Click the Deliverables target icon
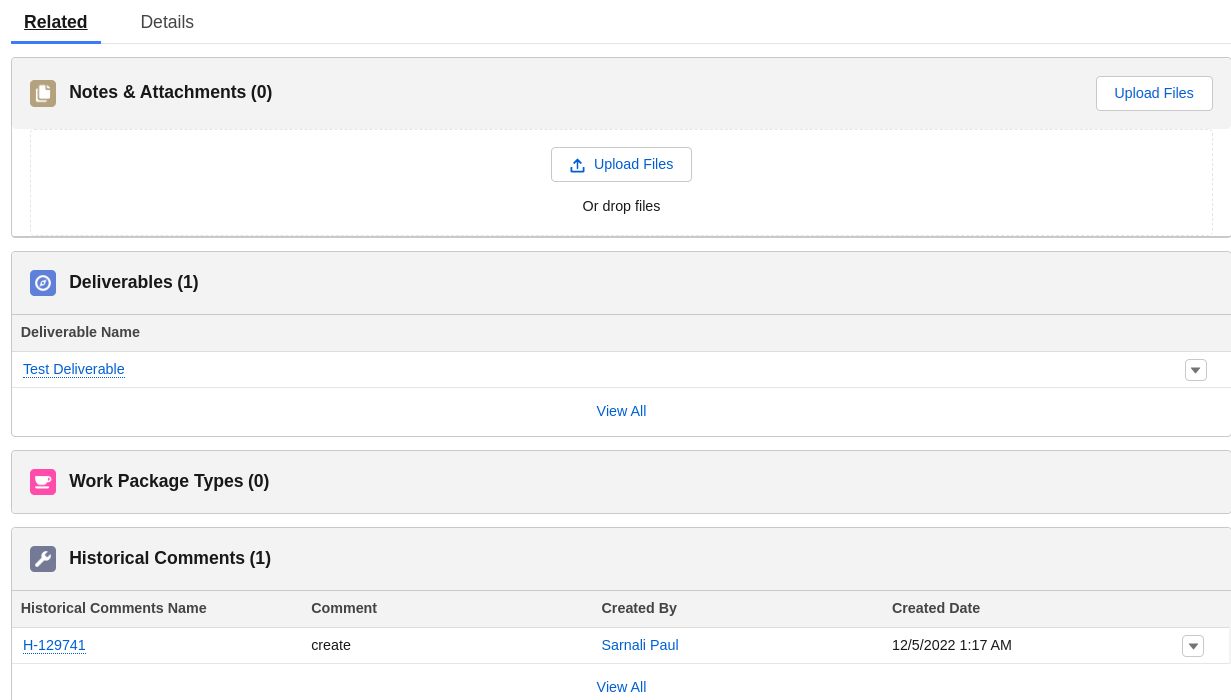1231x700 pixels. tap(43, 282)
